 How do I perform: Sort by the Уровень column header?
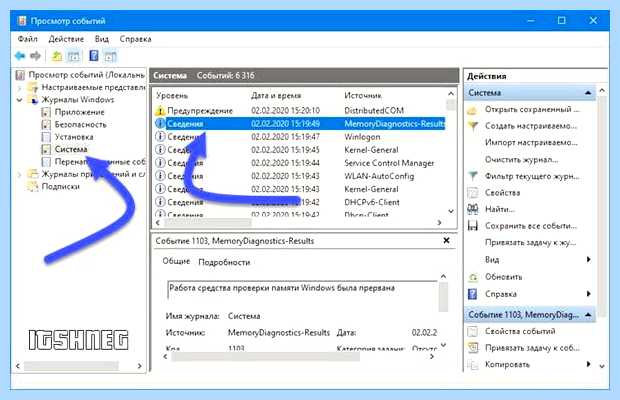pyautogui.click(x=172, y=96)
